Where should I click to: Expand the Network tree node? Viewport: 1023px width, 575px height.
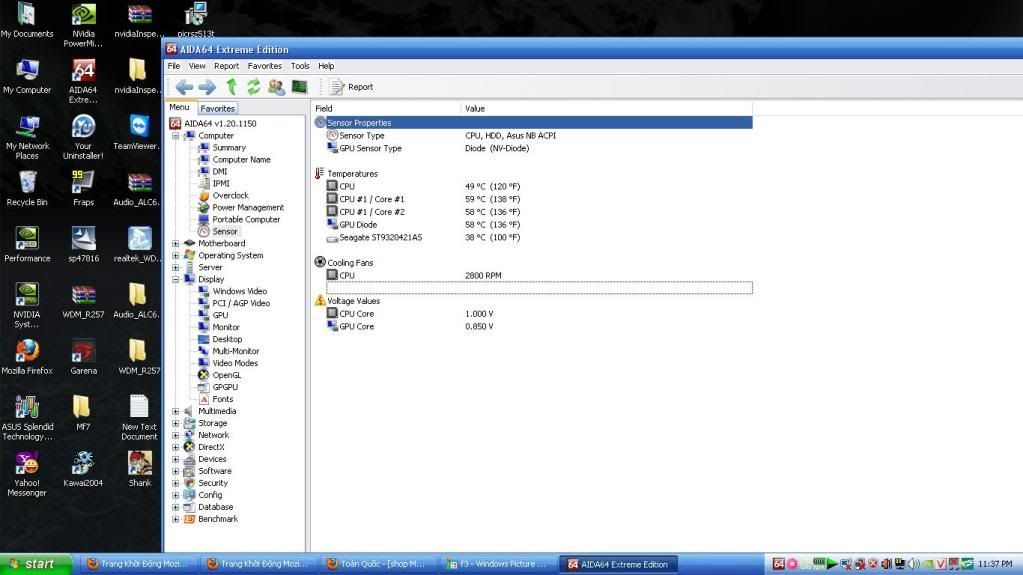[176, 435]
